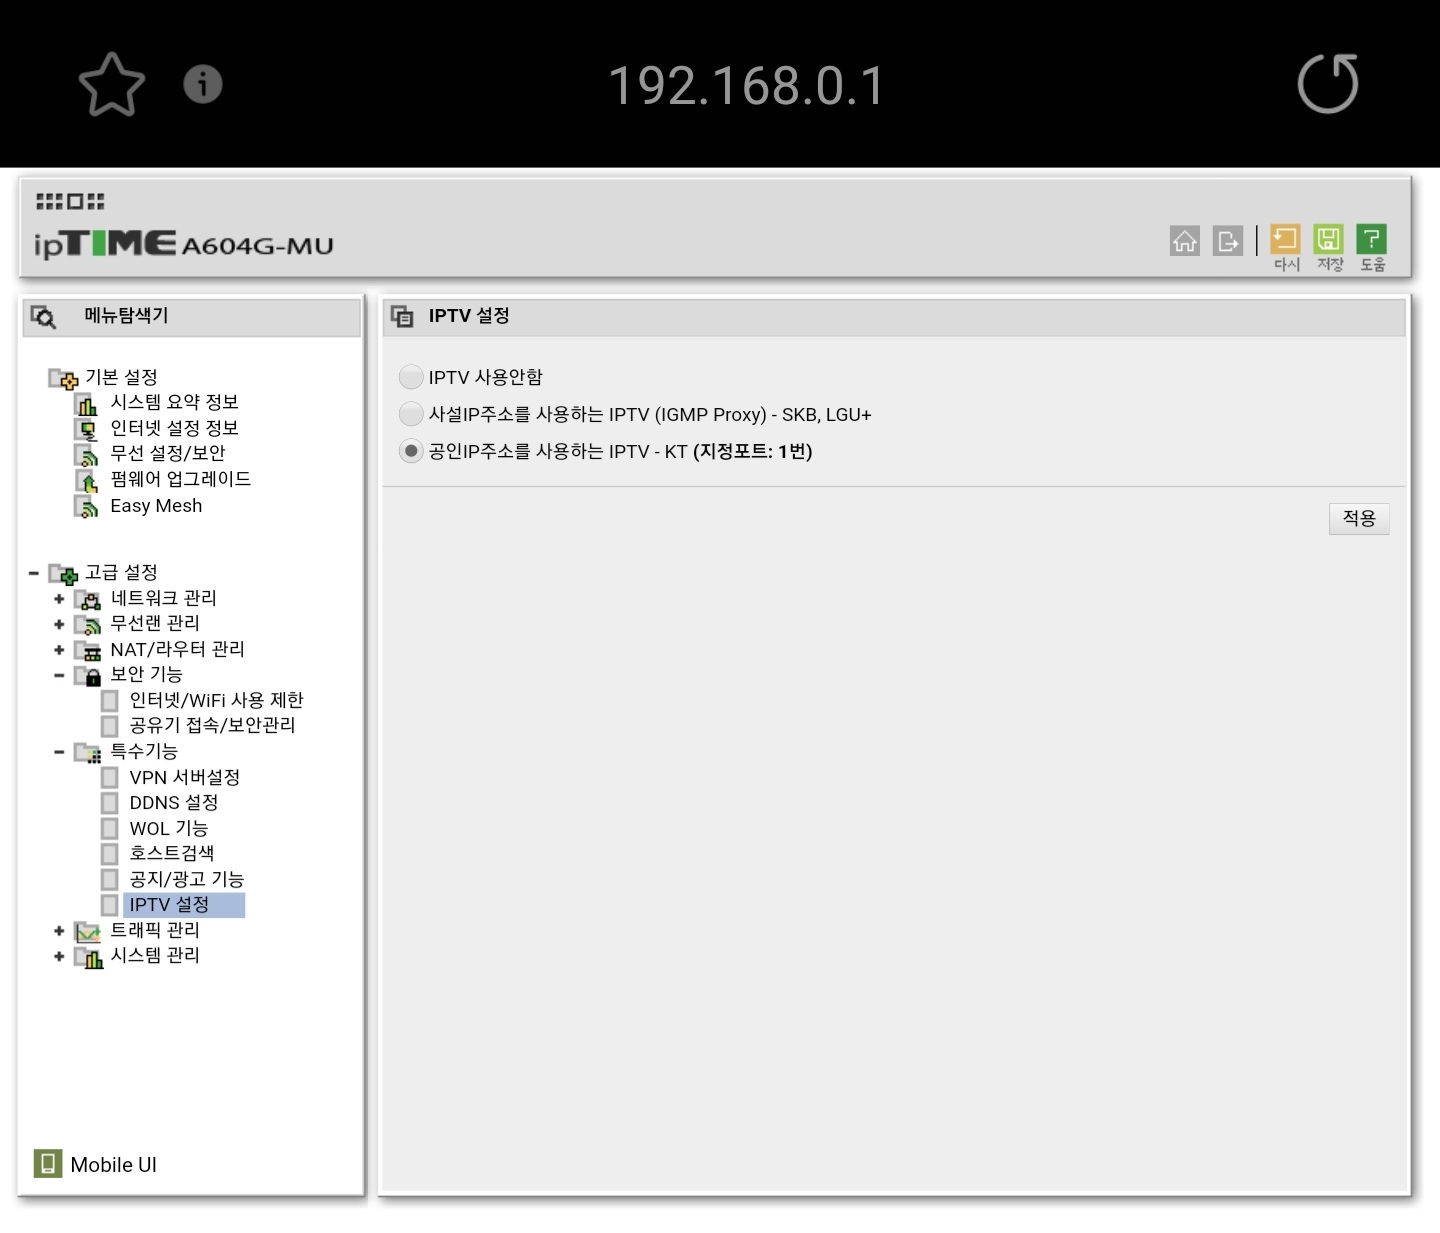This screenshot has width=1440, height=1233.
Task: Click the 저장 save icon
Action: point(1329,247)
